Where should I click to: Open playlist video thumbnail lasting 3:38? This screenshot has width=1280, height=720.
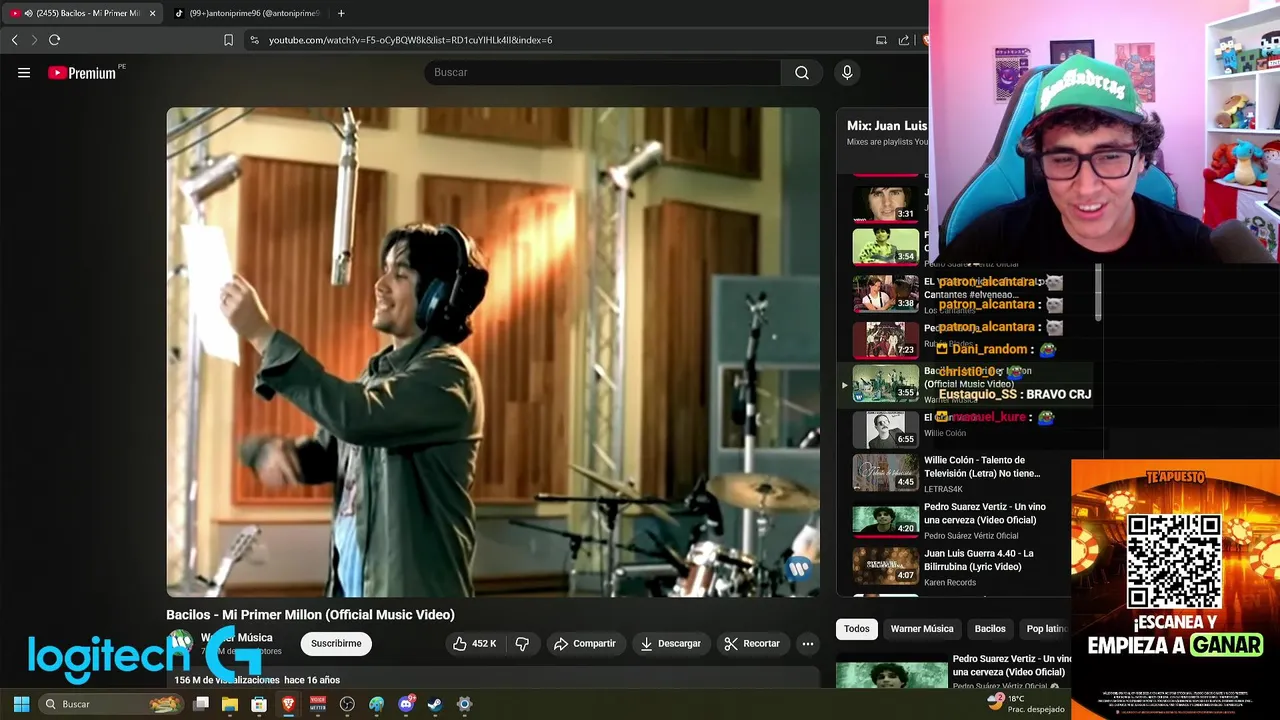pyautogui.click(x=885, y=293)
